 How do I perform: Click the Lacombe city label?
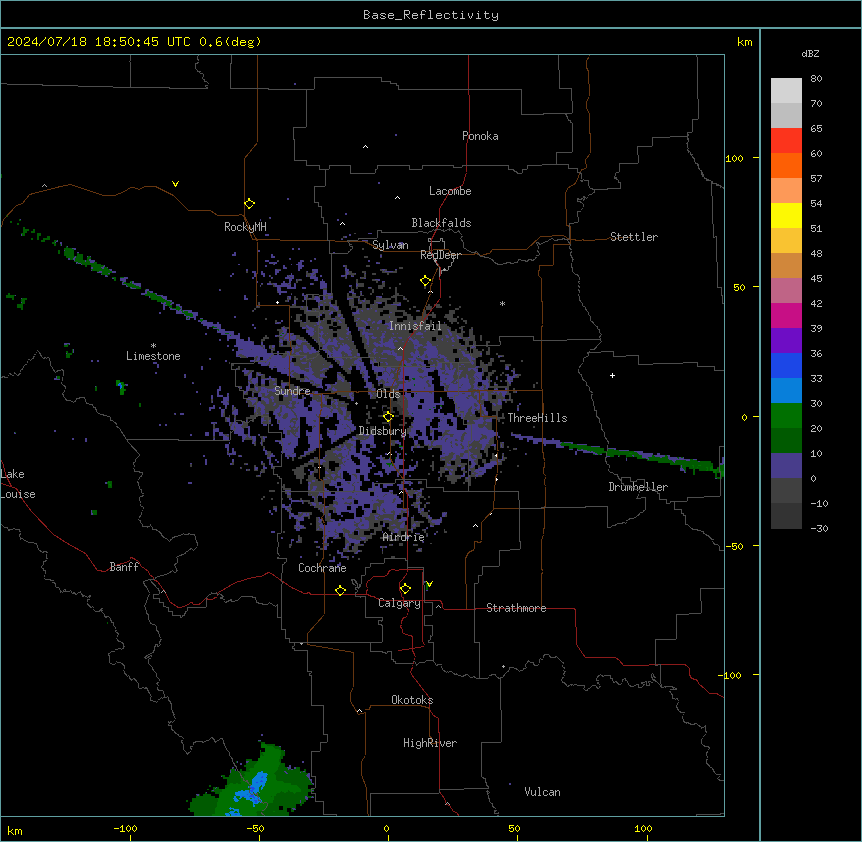[x=450, y=191]
